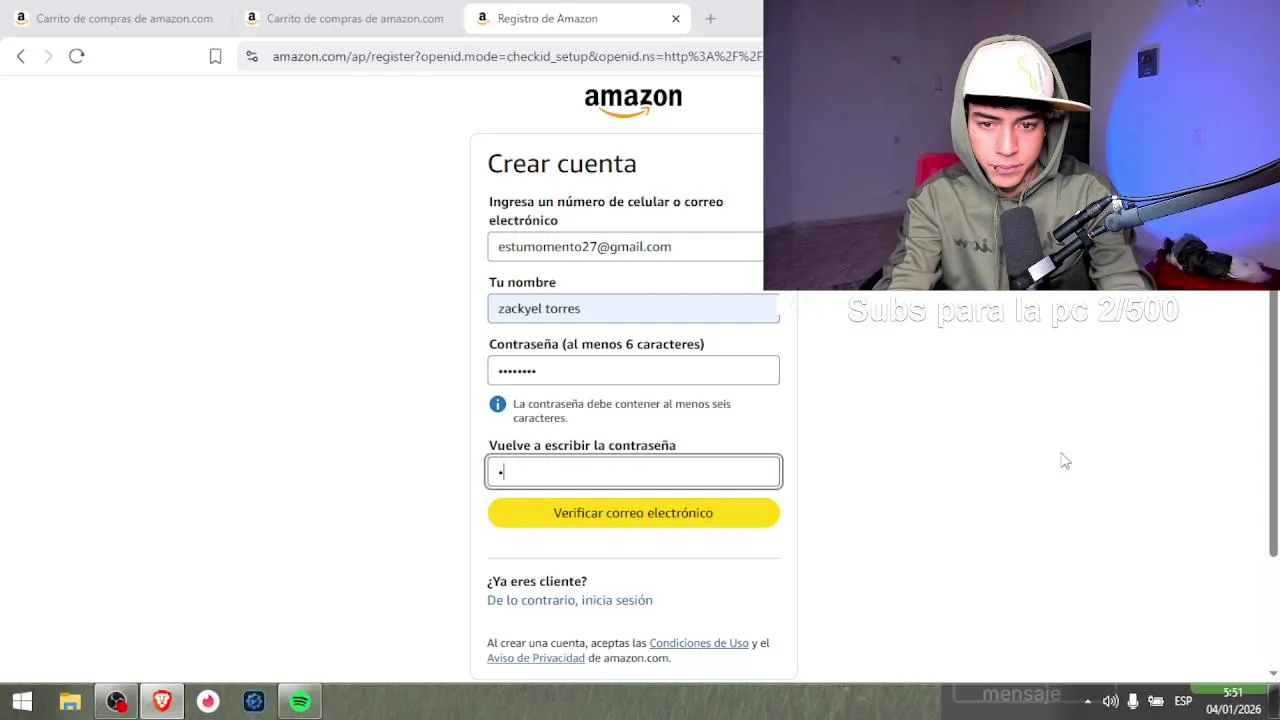Open Spotify from the taskbar

(x=300, y=702)
